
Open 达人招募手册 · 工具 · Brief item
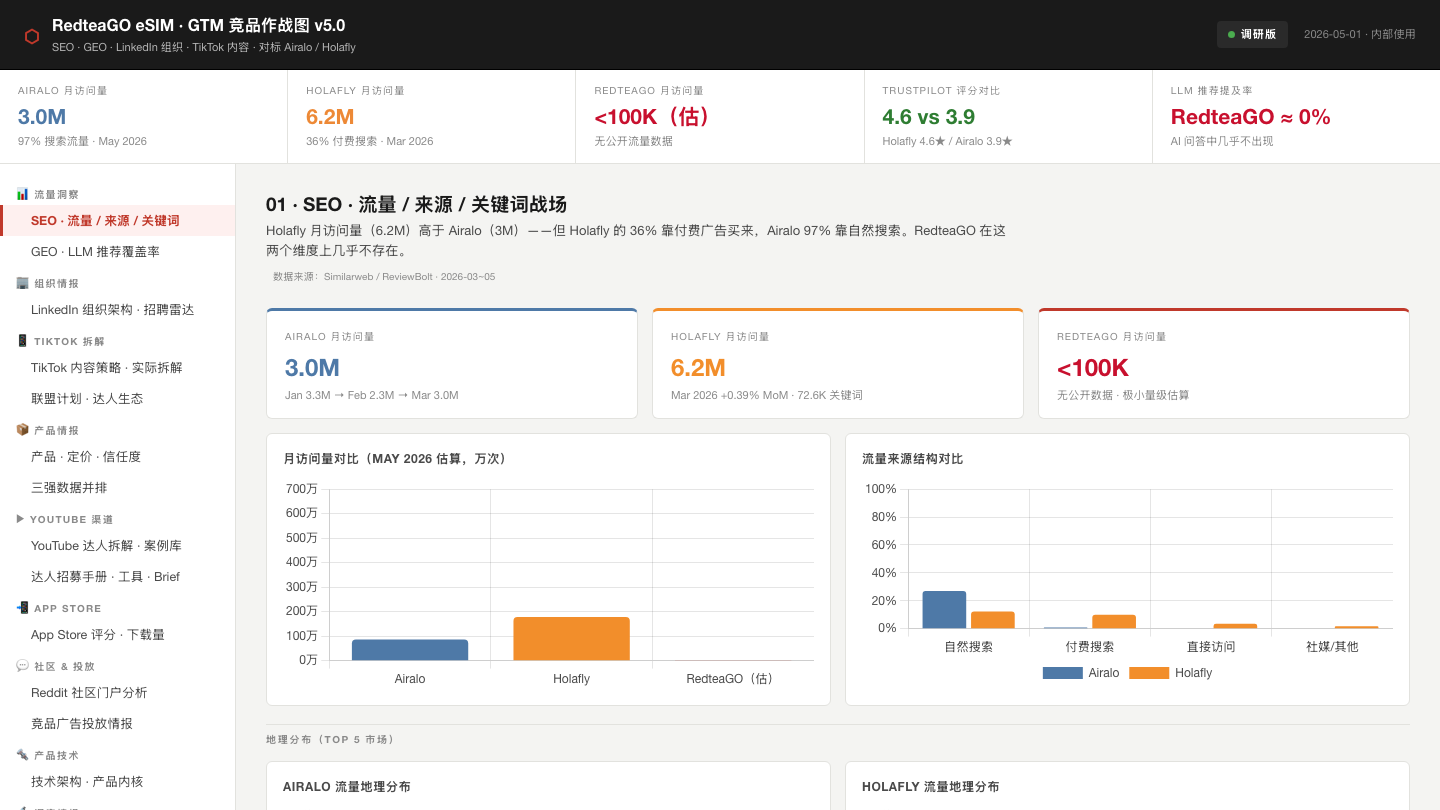pyautogui.click(x=118, y=577)
